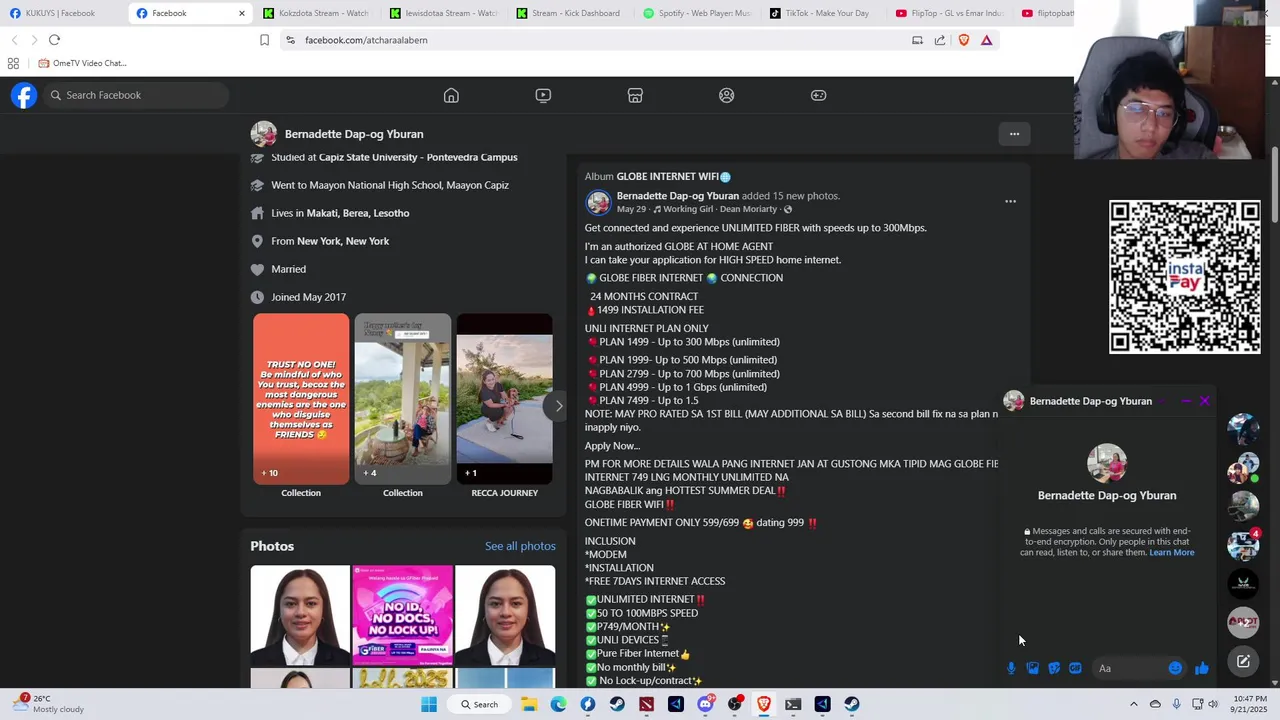Viewport: 1280px width, 720px height.
Task: Start a new message with compose icon
Action: click(x=1243, y=661)
